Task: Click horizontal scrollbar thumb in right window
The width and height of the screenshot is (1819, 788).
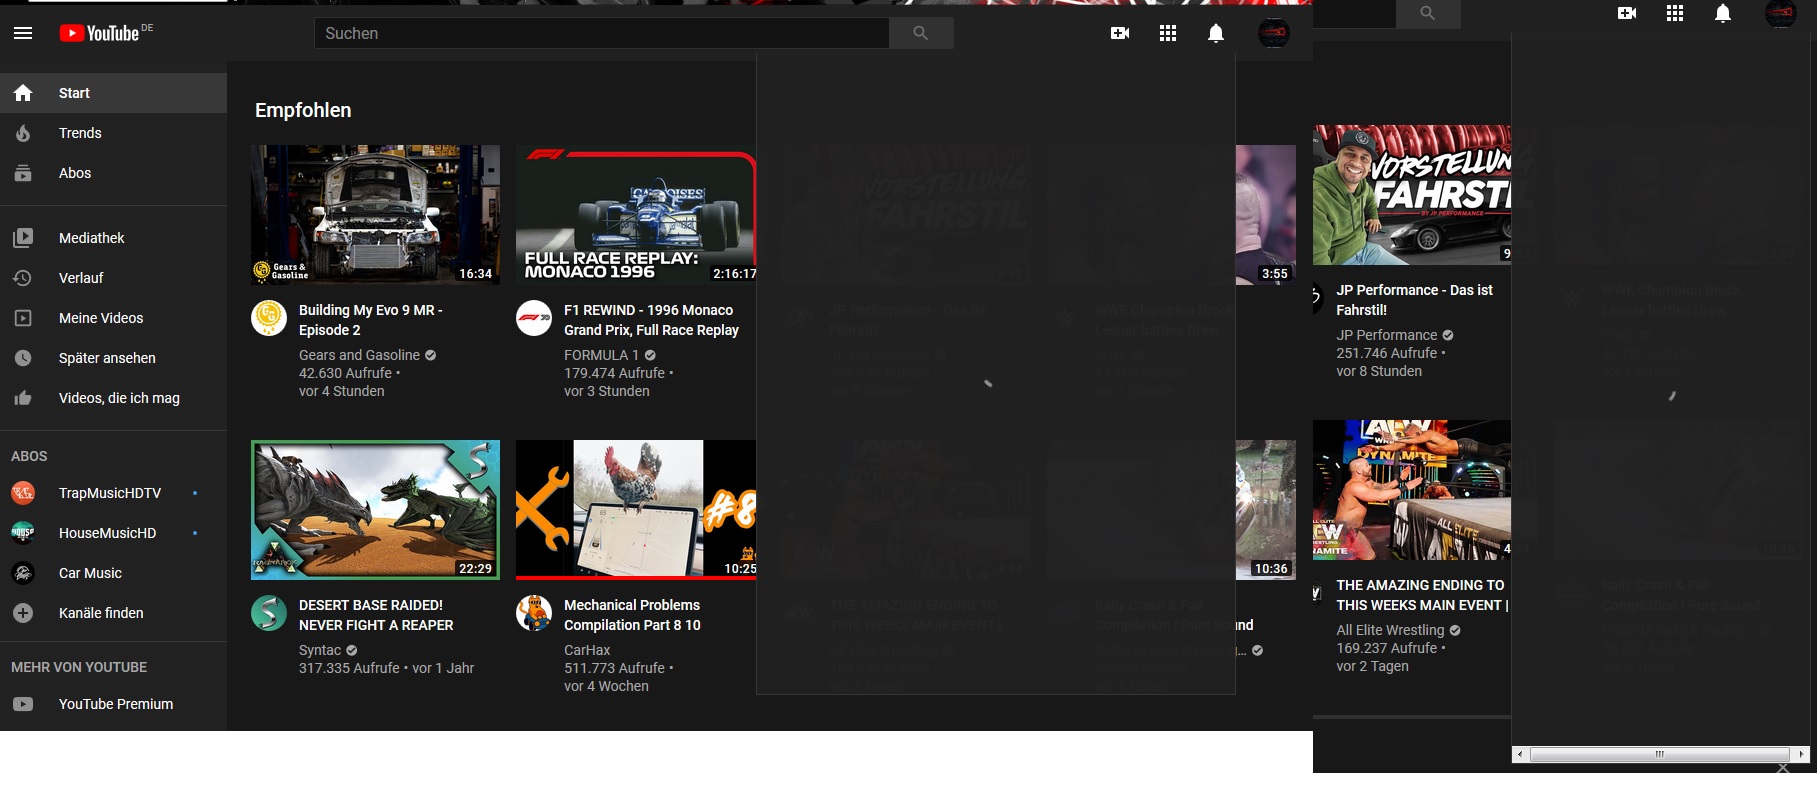Action: tap(1659, 754)
